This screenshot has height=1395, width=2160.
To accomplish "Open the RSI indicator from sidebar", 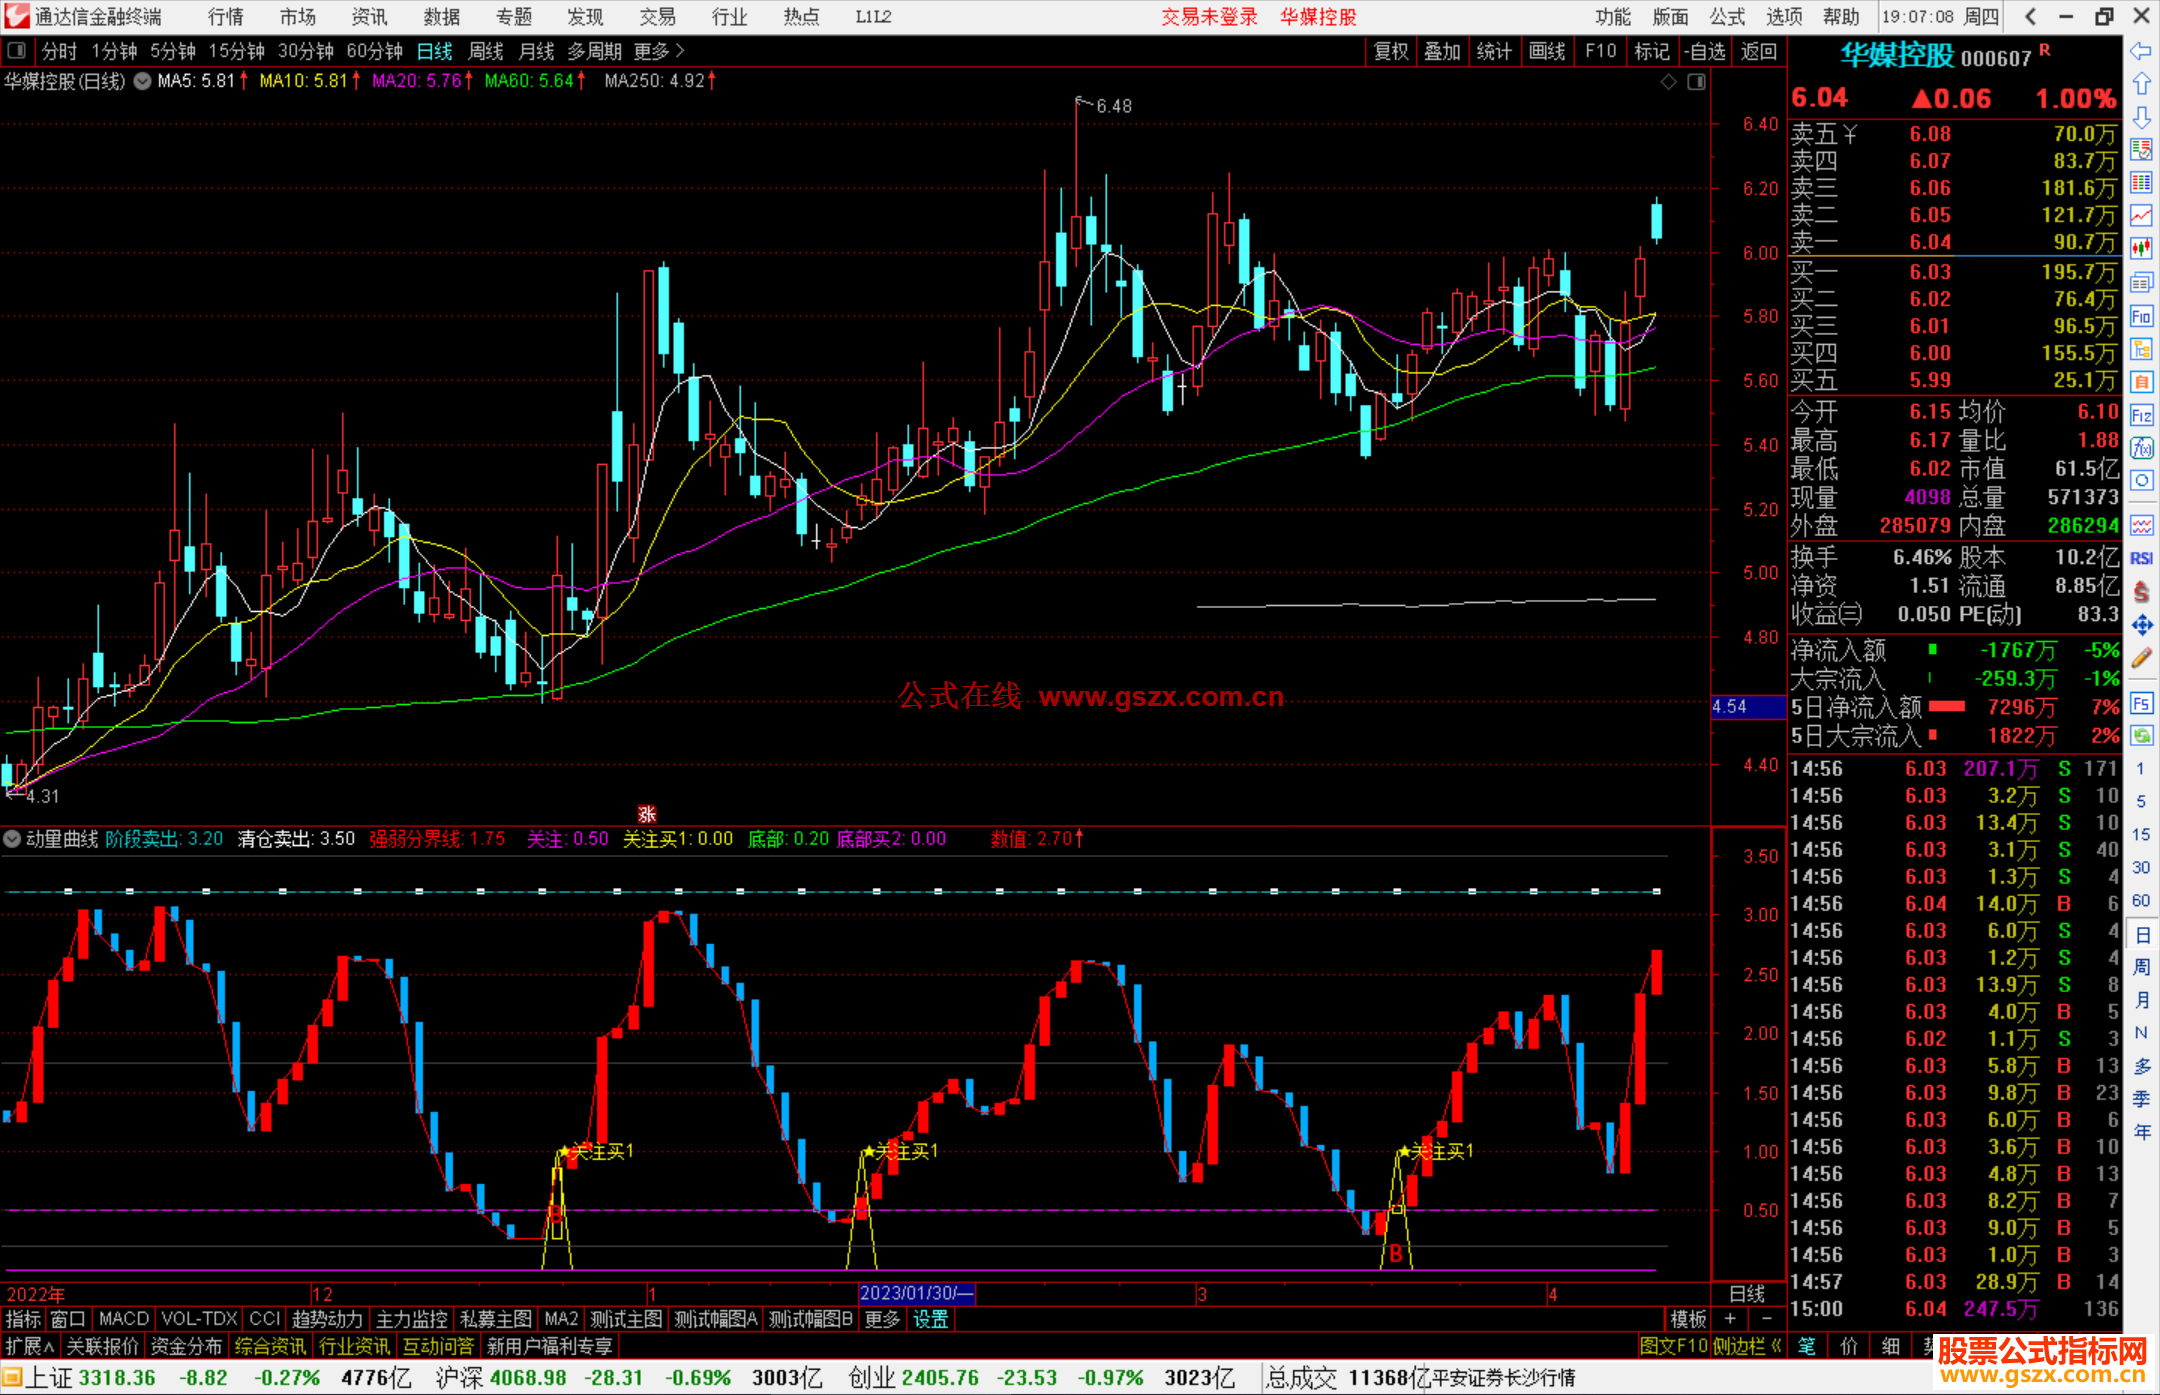I will coord(2141,558).
